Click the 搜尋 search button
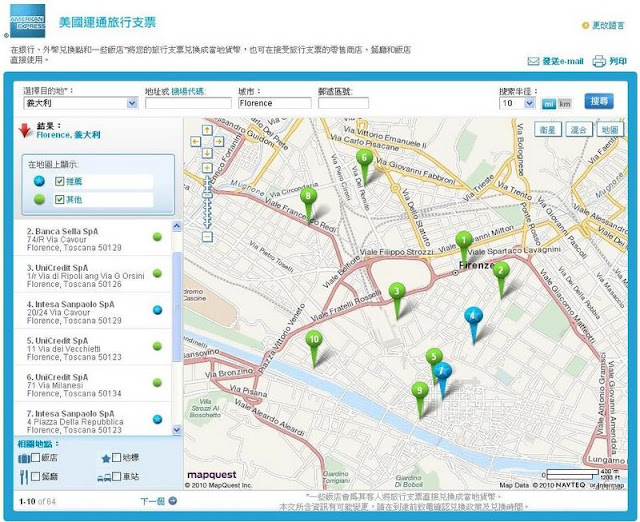Screen dimensions: 640x522 pyautogui.click(x=599, y=101)
